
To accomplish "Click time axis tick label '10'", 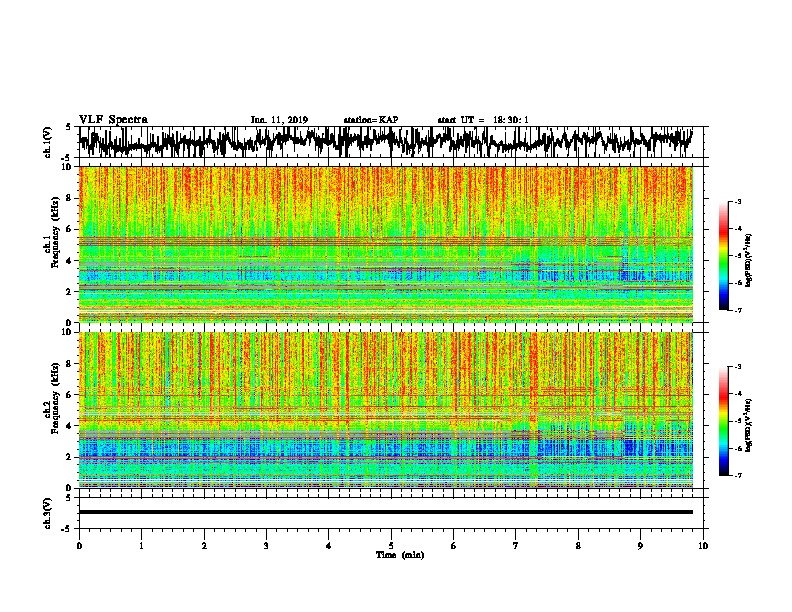I will click(x=703, y=546).
